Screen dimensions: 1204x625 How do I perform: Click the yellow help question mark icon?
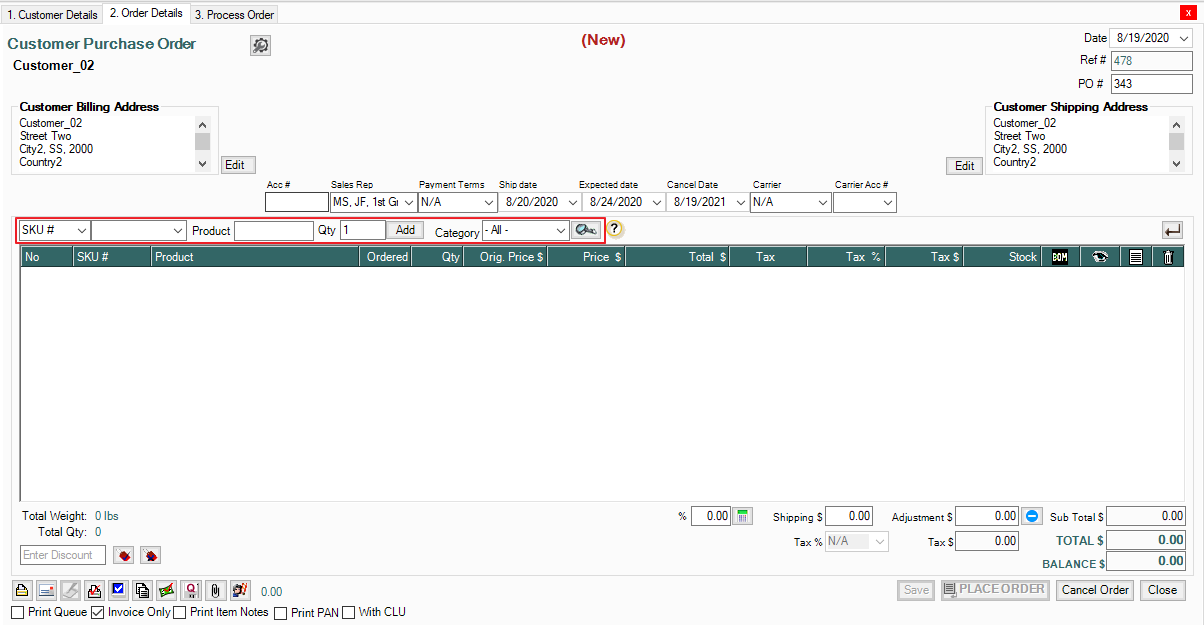coord(615,230)
